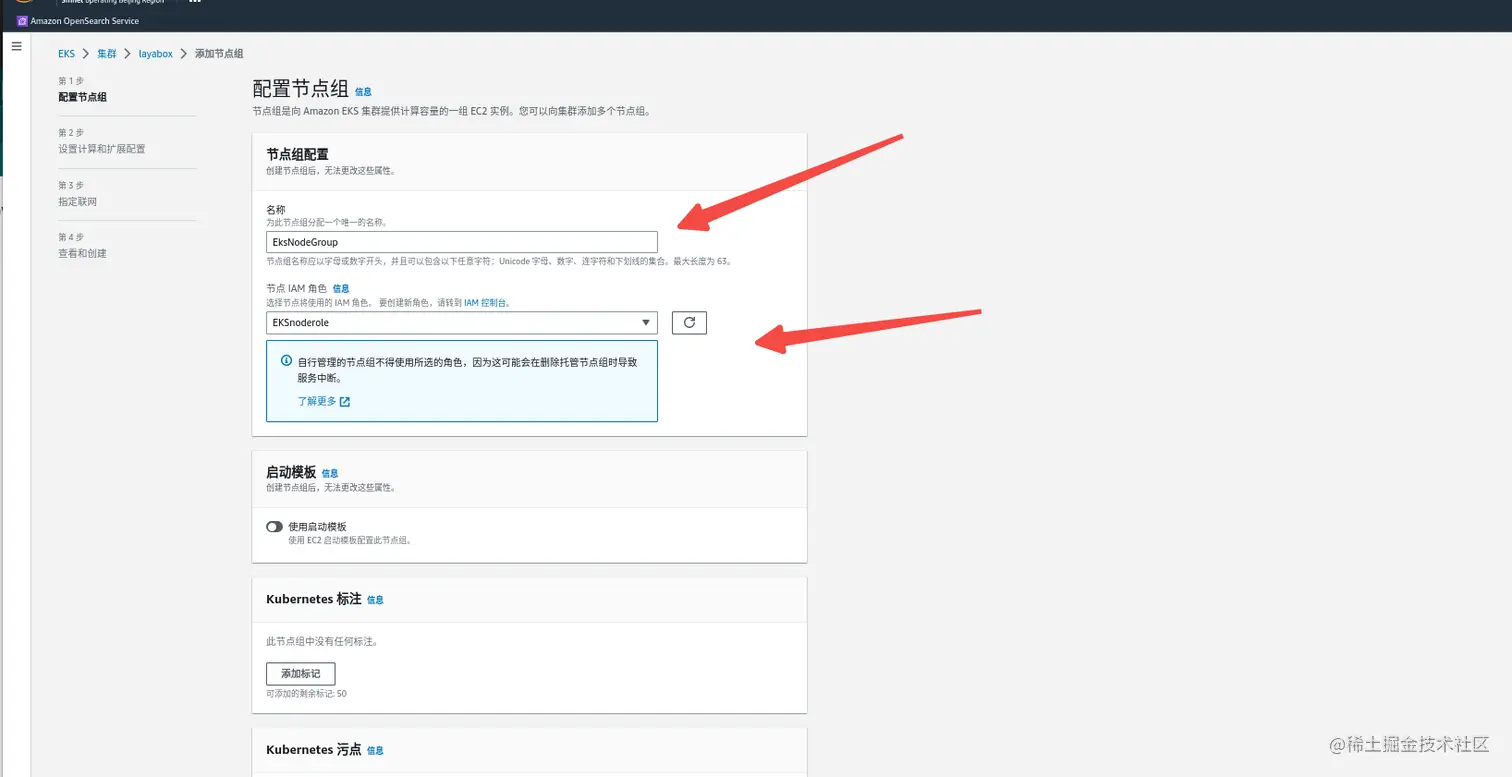1512x777 pixels.
Task: Click the text 此节点组中没有任何标注。
Action: point(321,641)
